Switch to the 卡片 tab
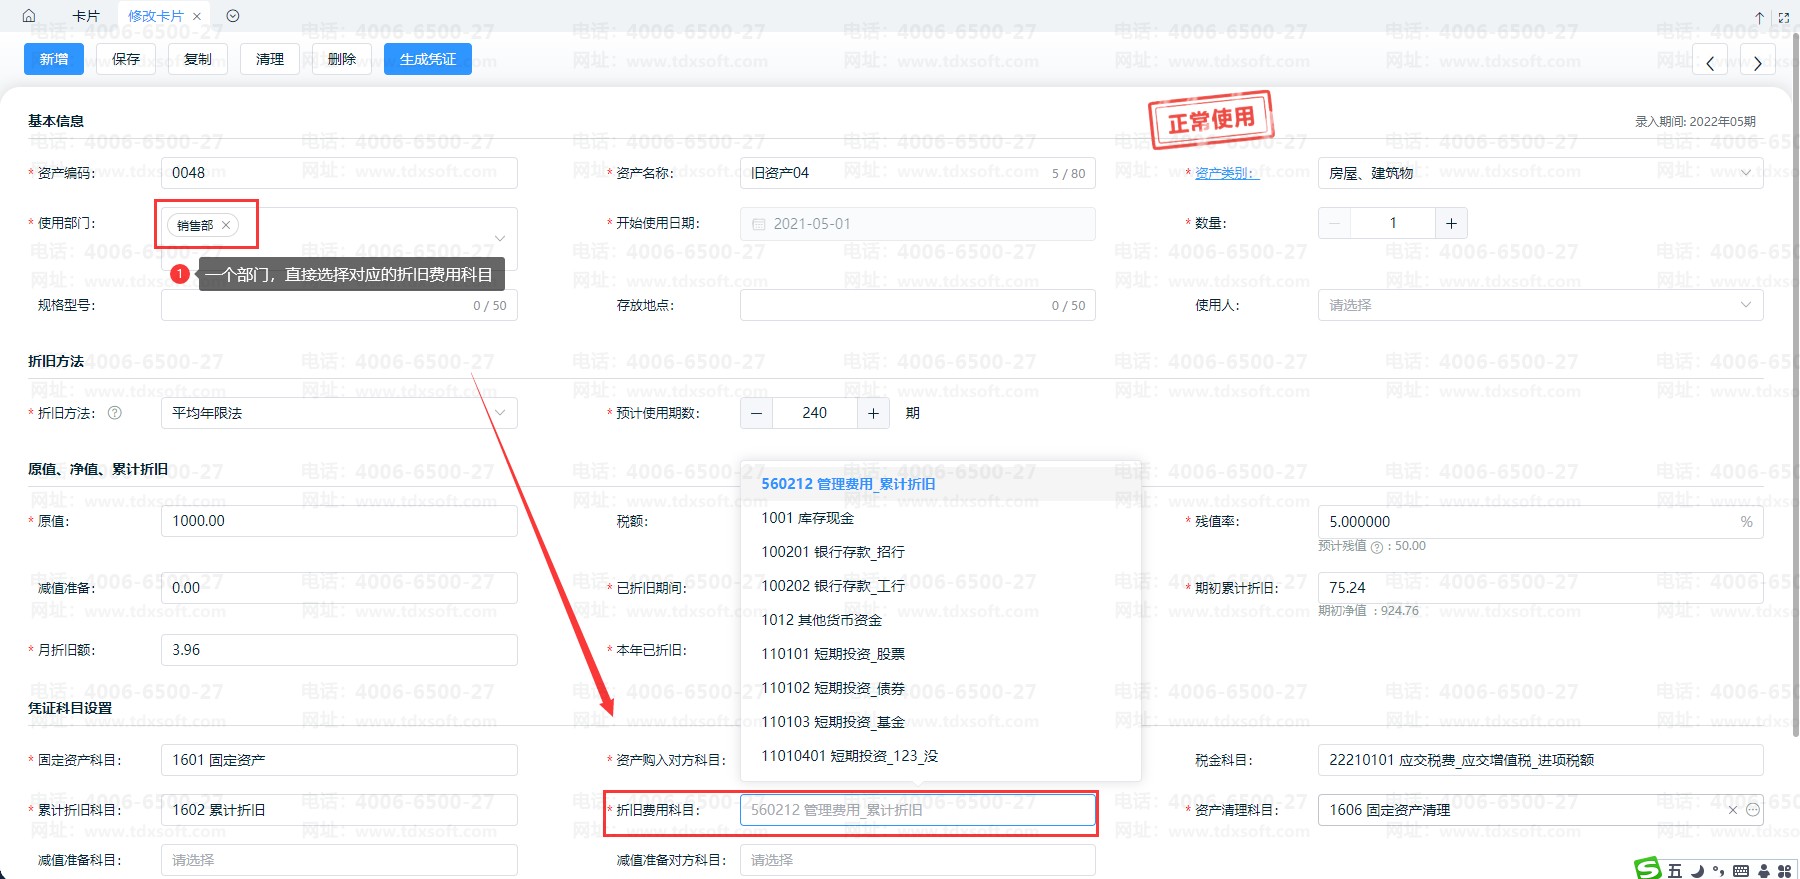 pyautogui.click(x=86, y=16)
